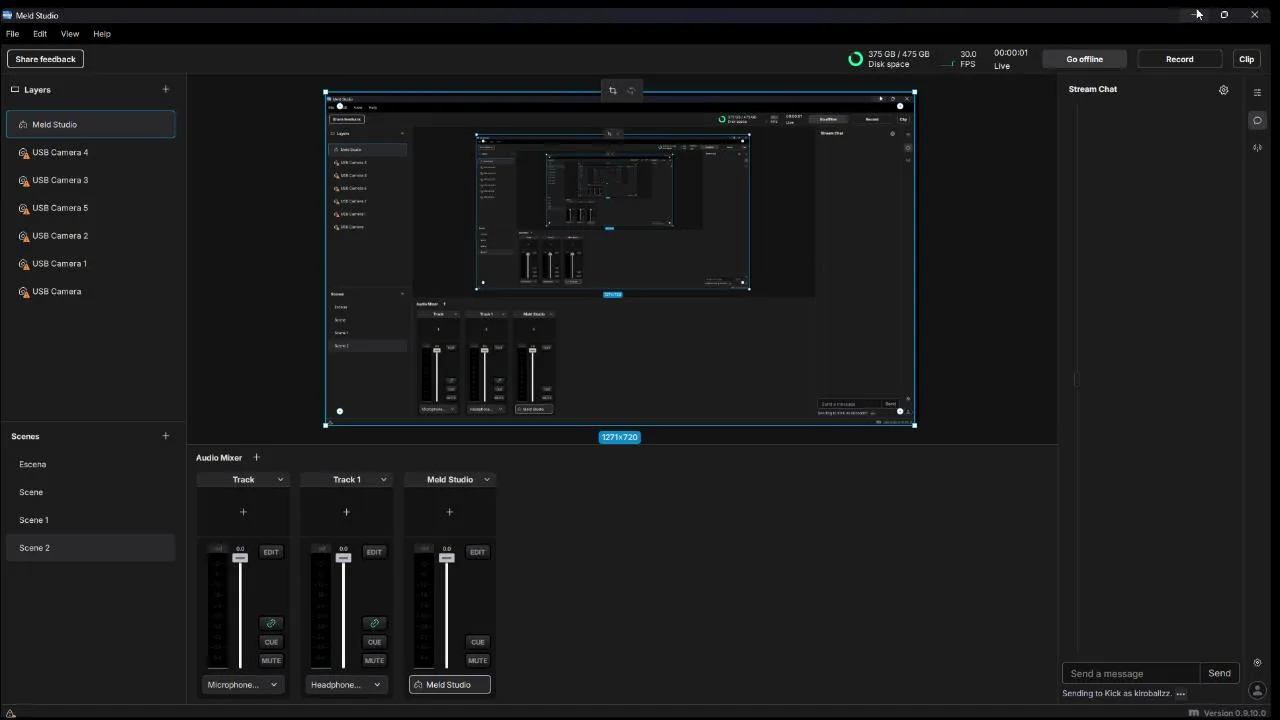Image resolution: width=1280 pixels, height=720 pixels.
Task: Open the Help menu
Action: click(102, 34)
